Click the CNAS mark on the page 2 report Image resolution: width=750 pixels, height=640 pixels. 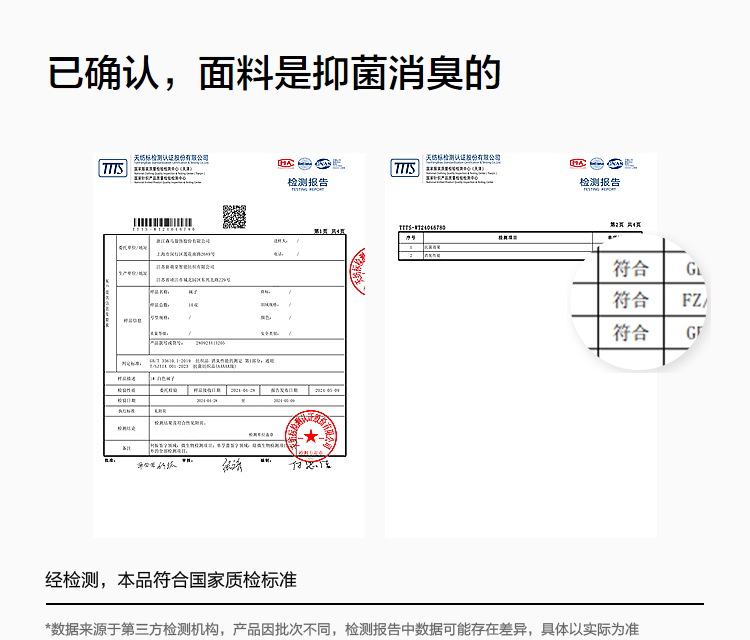[x=615, y=164]
